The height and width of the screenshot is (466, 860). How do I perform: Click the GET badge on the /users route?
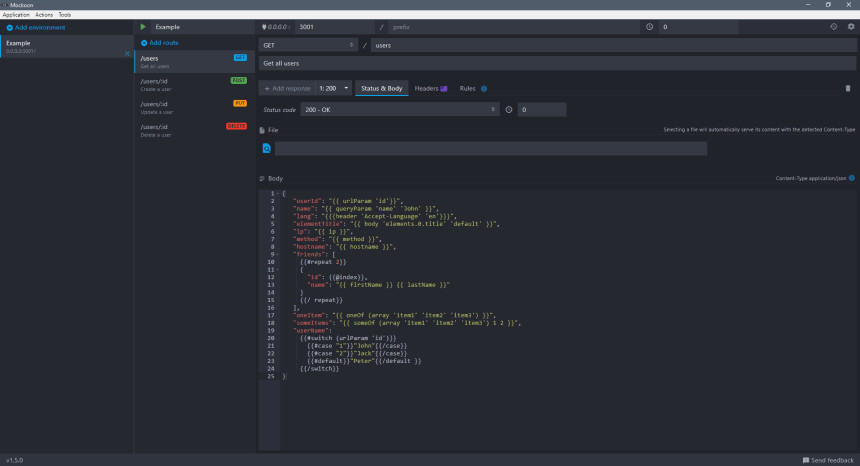240,58
